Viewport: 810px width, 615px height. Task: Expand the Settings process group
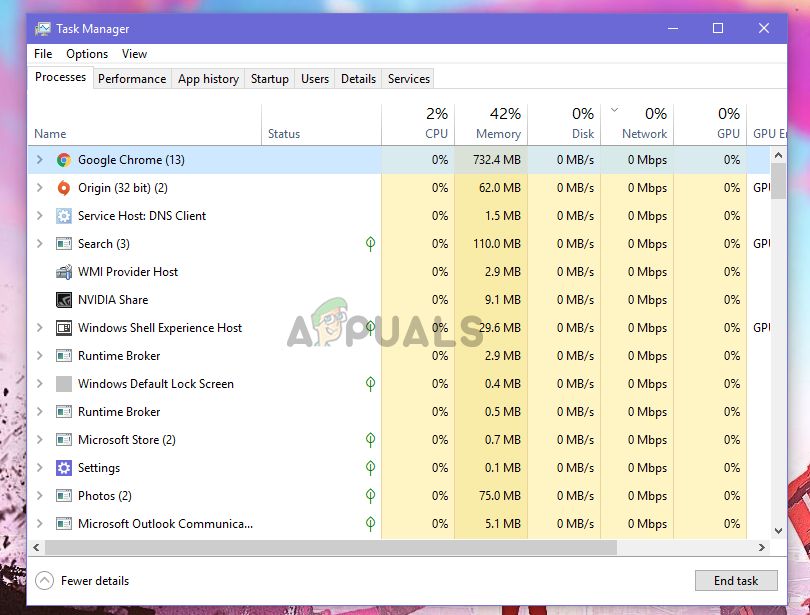(x=40, y=468)
